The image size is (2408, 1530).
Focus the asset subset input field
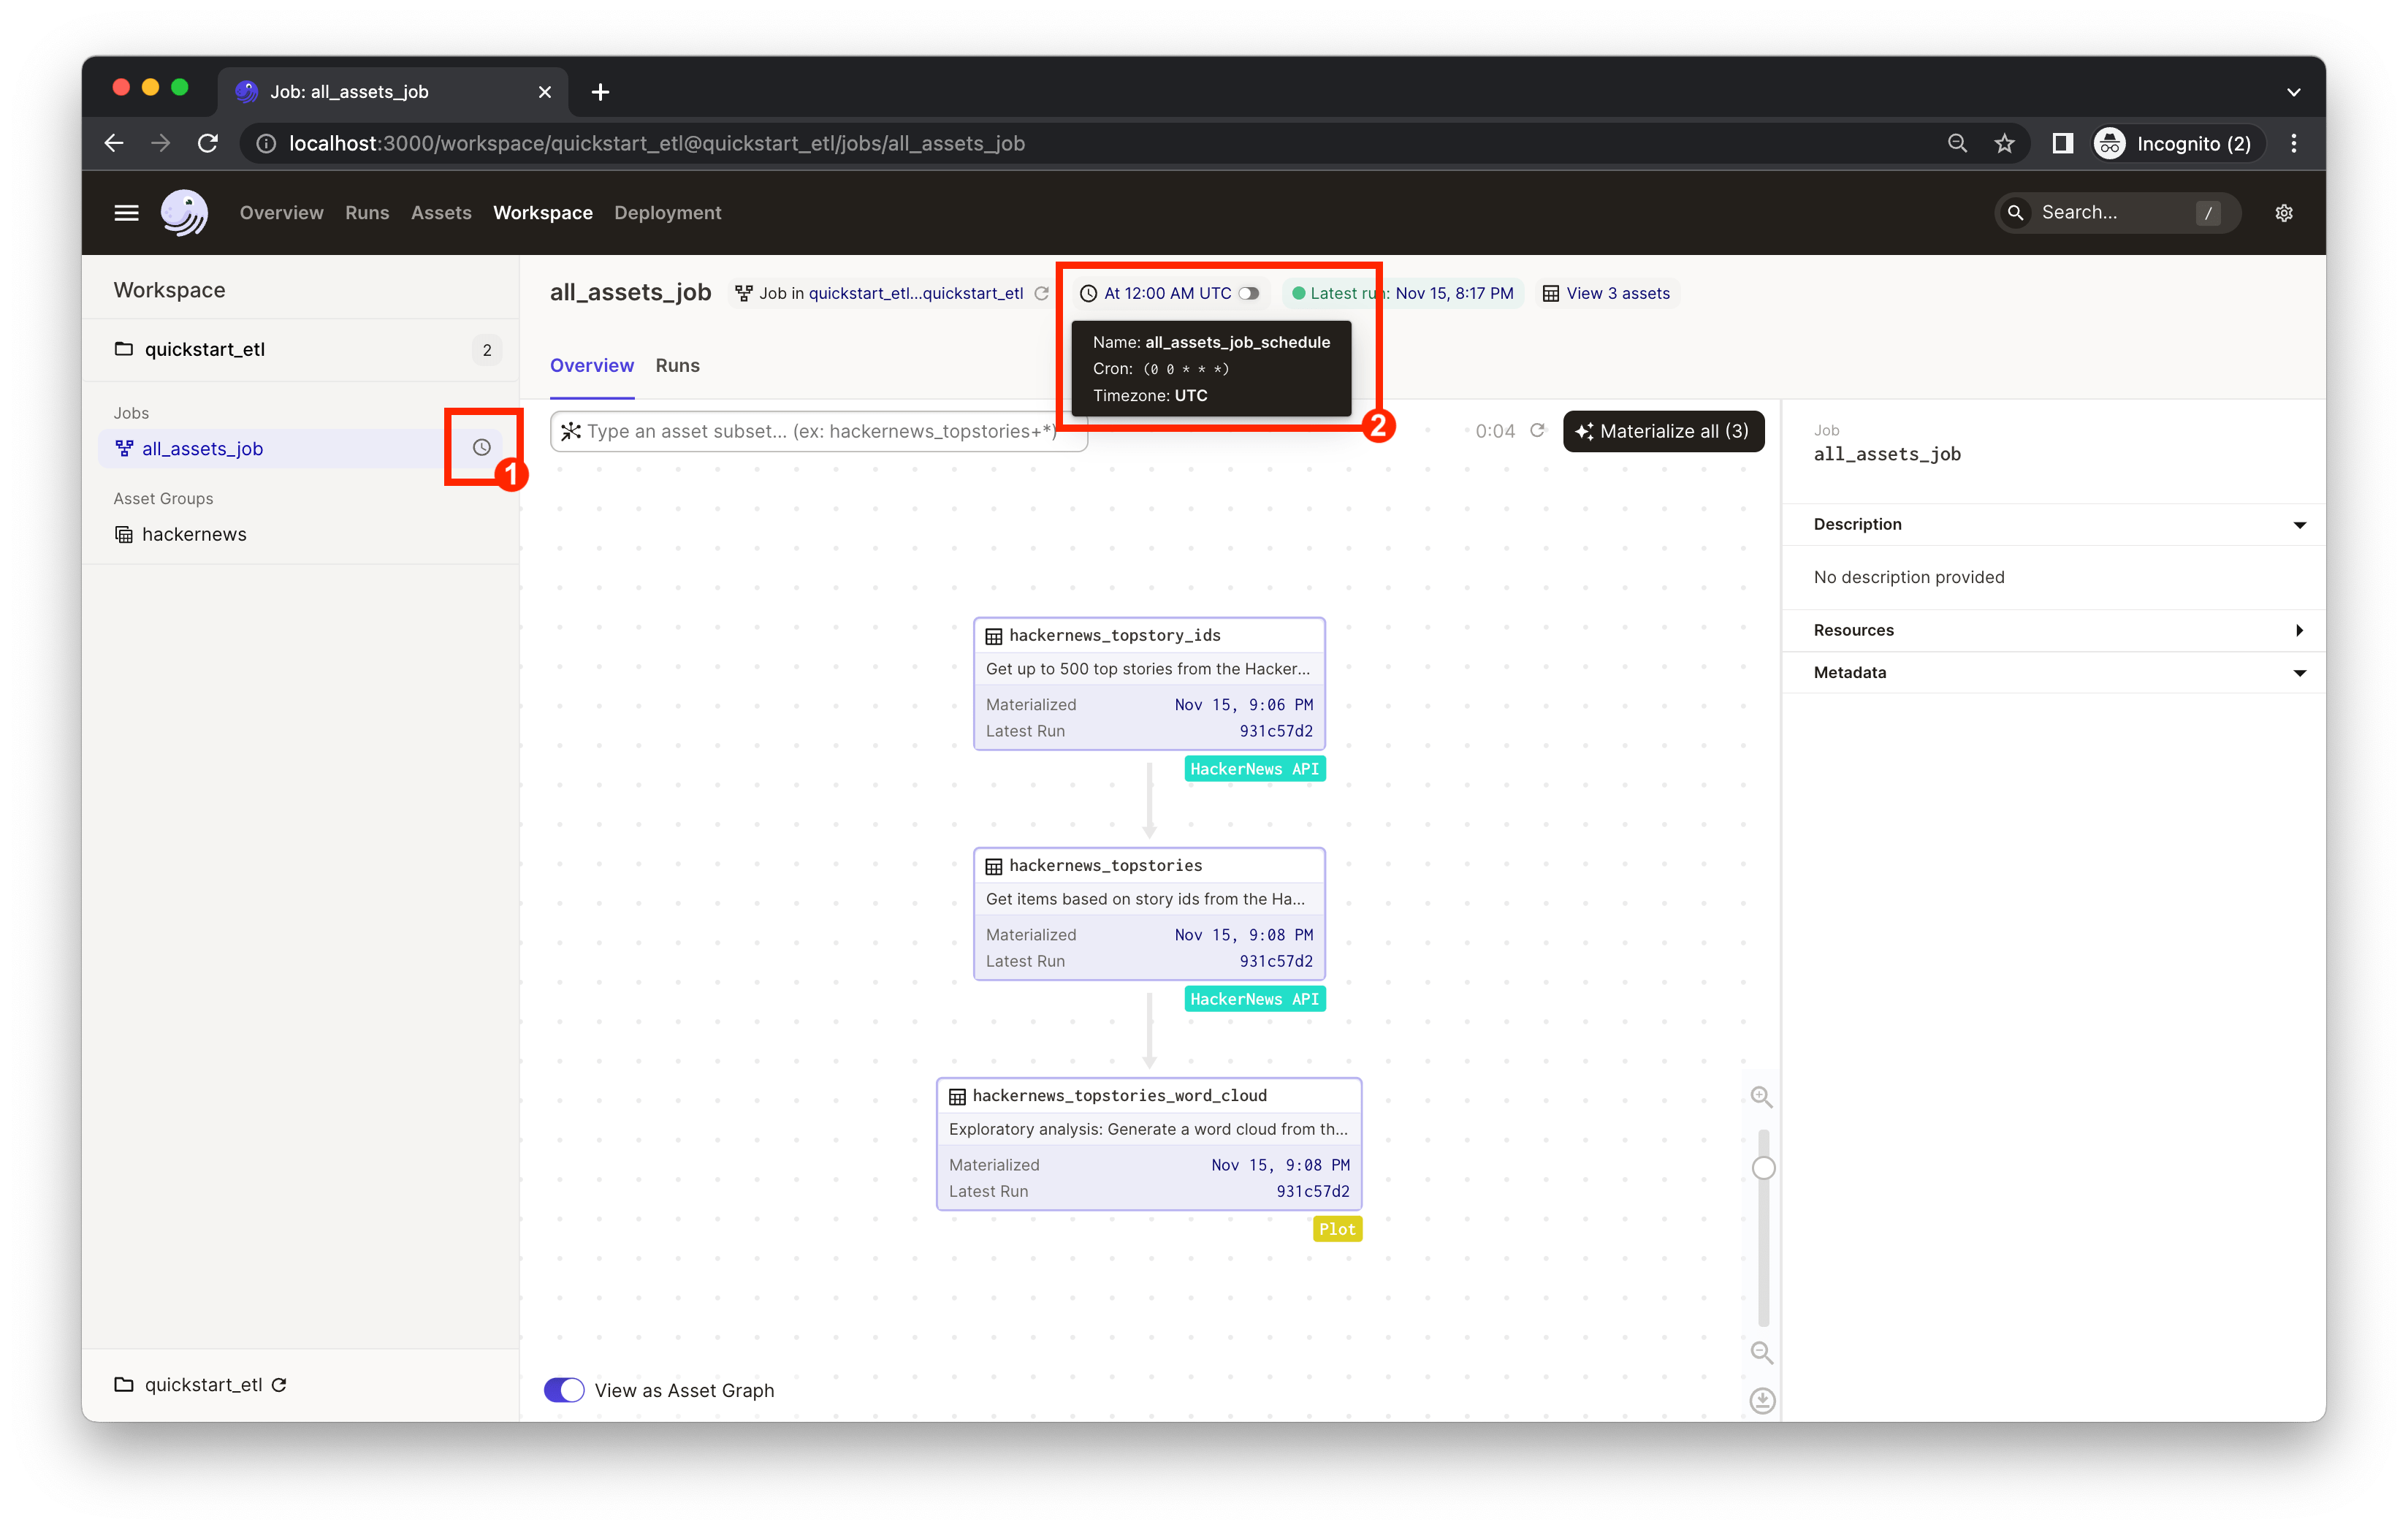[x=818, y=431]
